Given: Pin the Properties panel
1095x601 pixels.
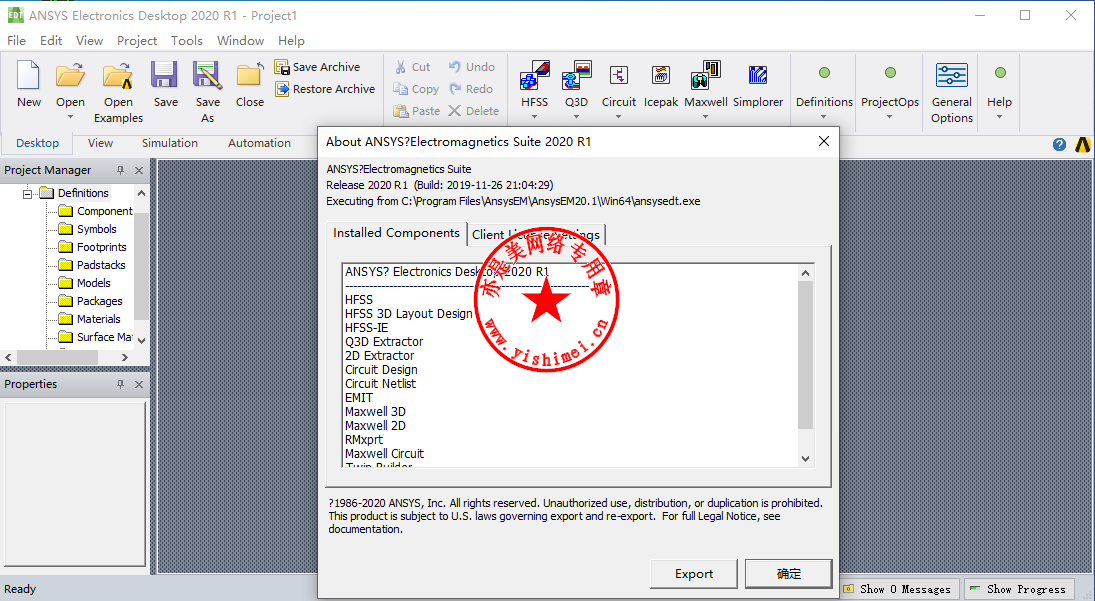Looking at the screenshot, I should click(x=120, y=385).
